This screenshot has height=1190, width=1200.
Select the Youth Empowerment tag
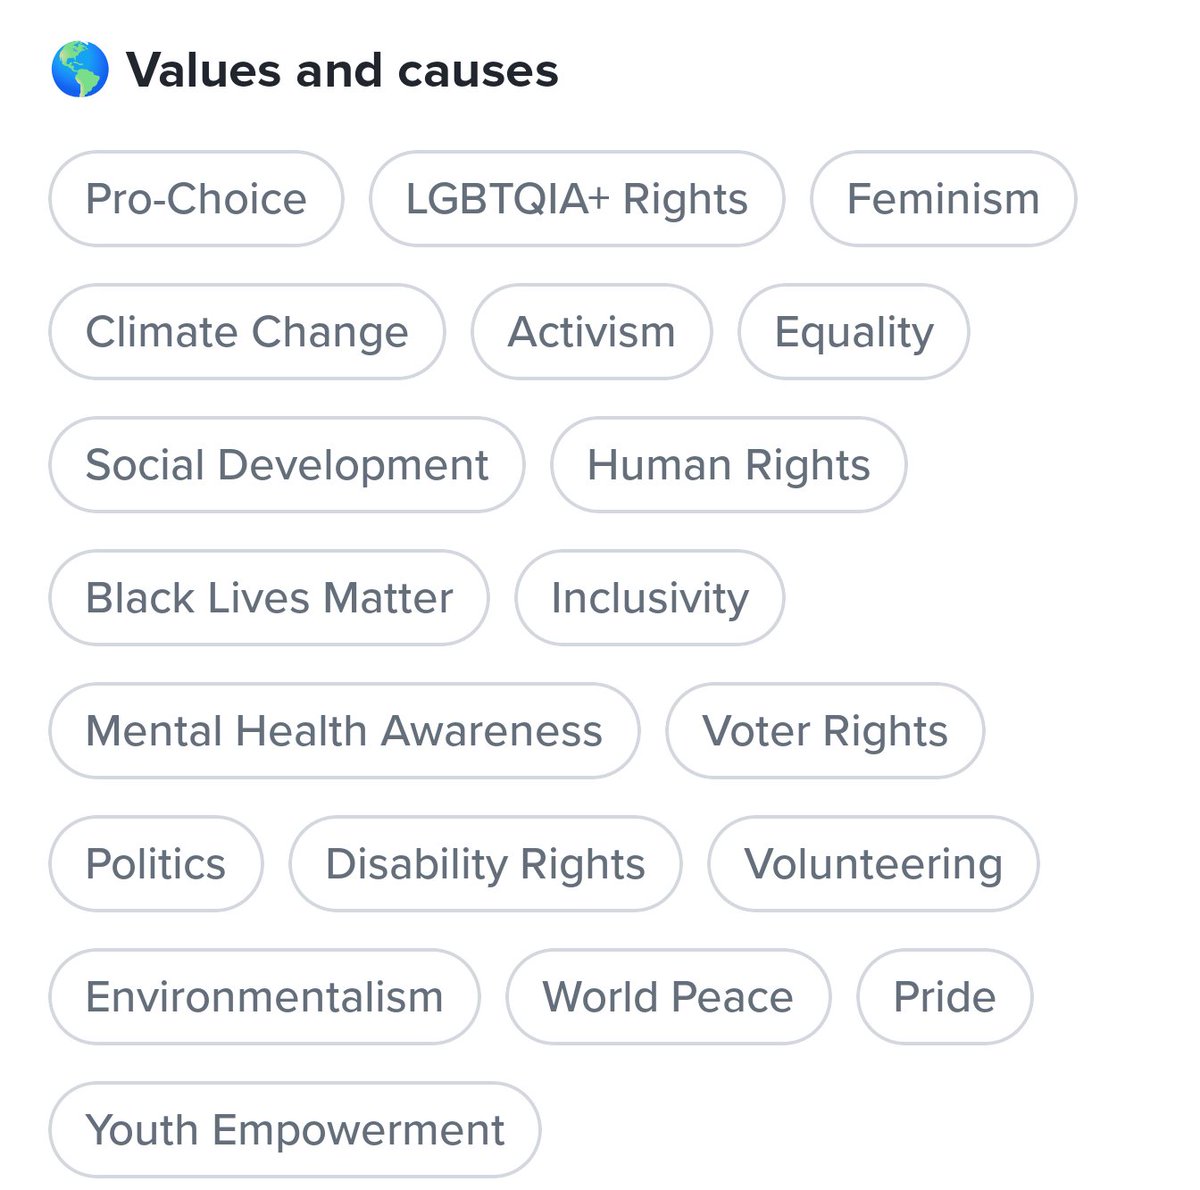click(x=295, y=1129)
